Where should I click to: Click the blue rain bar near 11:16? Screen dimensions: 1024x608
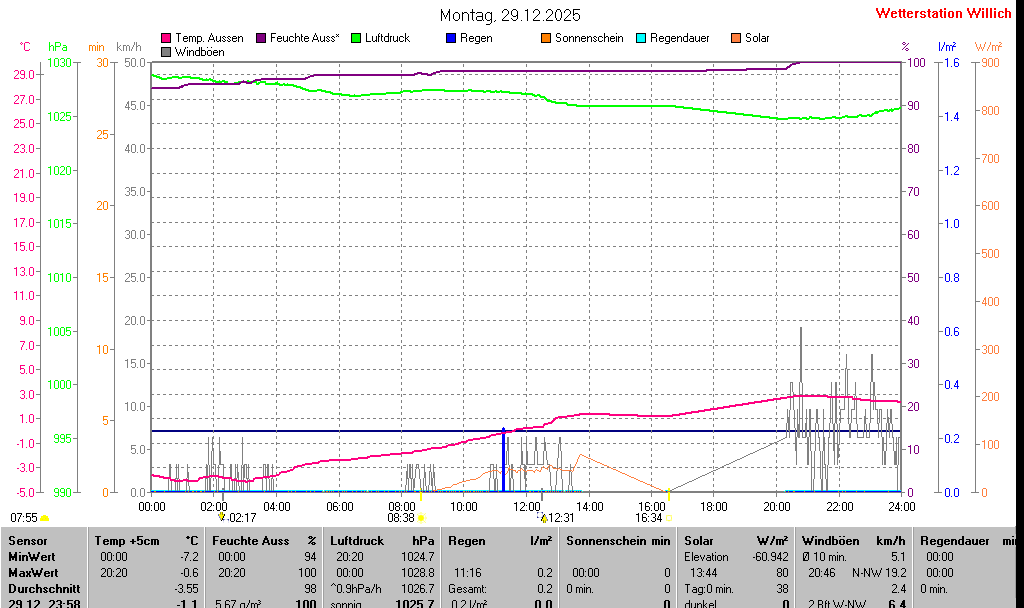[503, 460]
